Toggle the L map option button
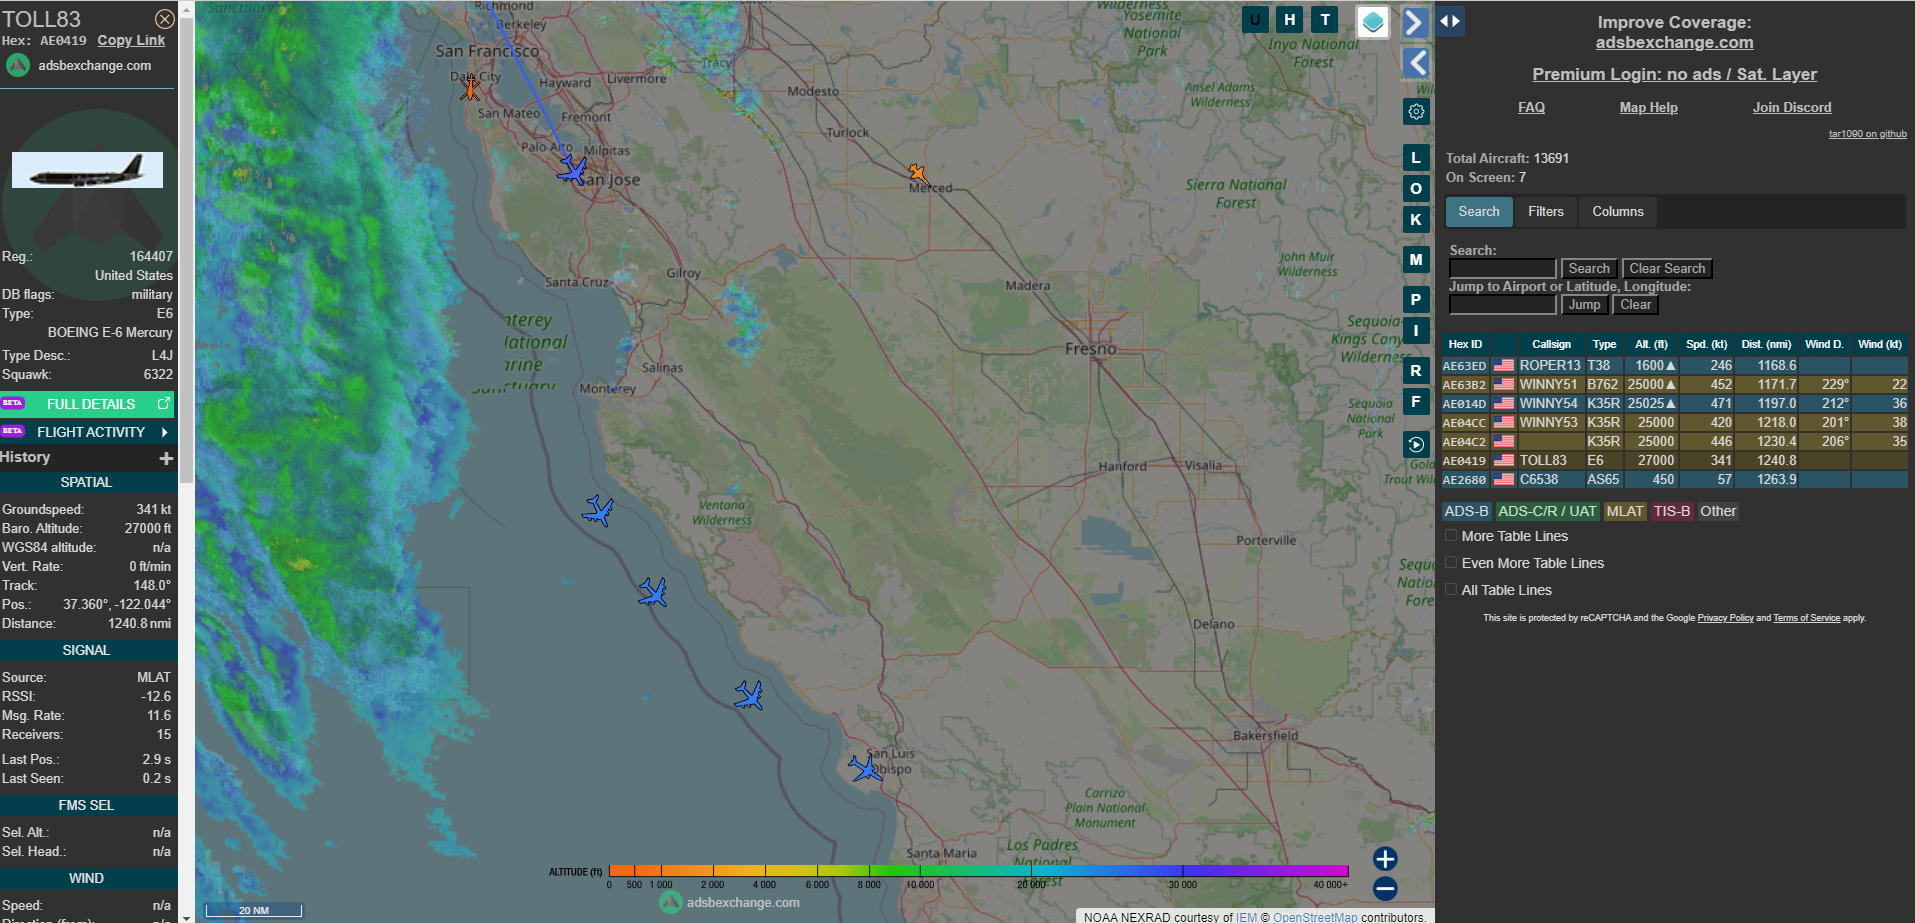The image size is (1915, 923). [1416, 158]
